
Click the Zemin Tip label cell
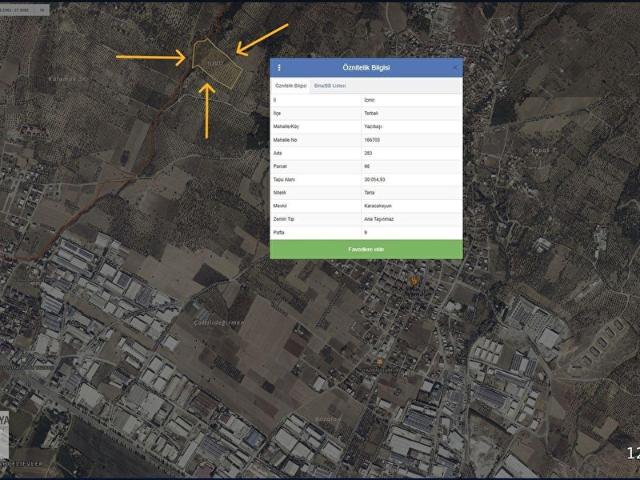pyautogui.click(x=316, y=219)
